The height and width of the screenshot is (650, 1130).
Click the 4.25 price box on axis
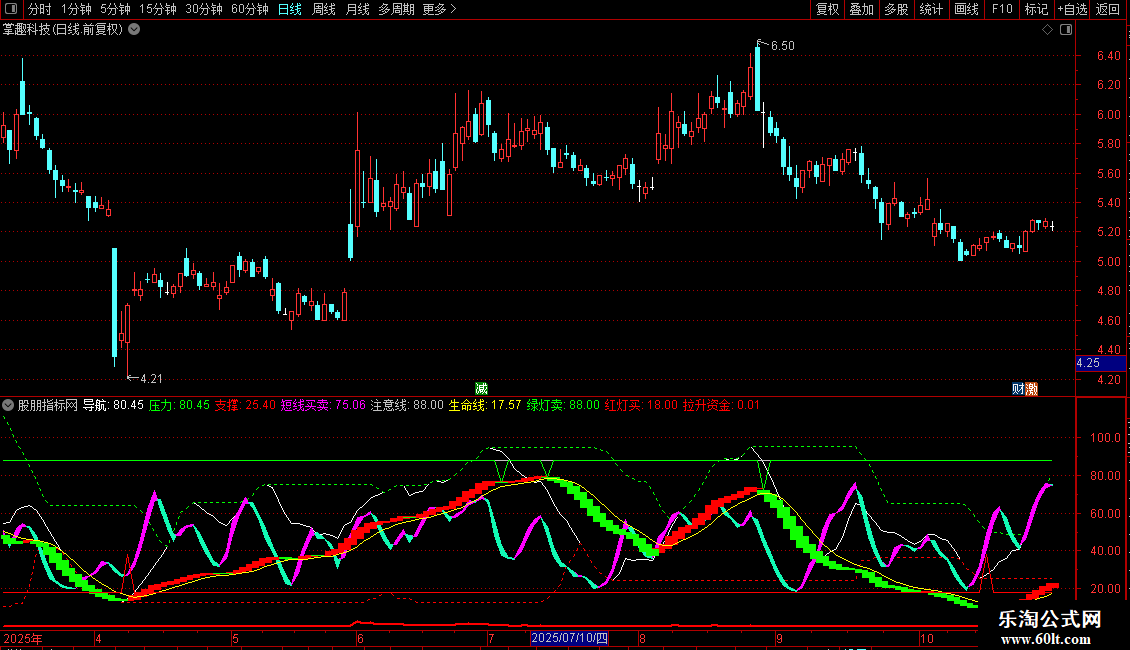click(1100, 363)
